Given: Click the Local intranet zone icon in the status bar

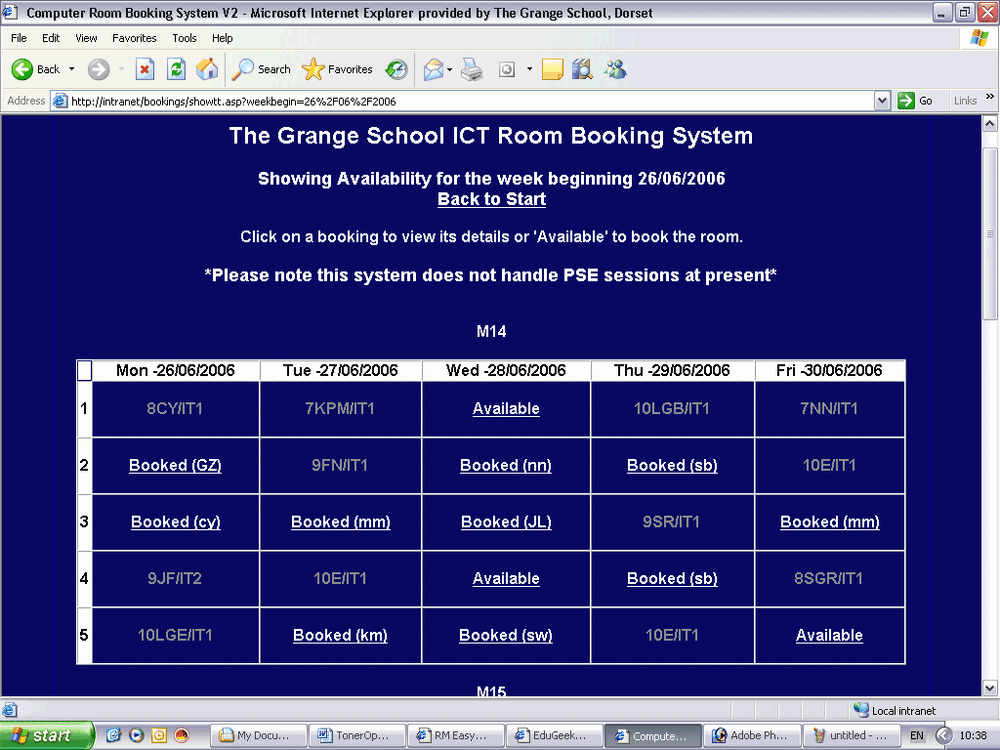Looking at the screenshot, I should [861, 710].
